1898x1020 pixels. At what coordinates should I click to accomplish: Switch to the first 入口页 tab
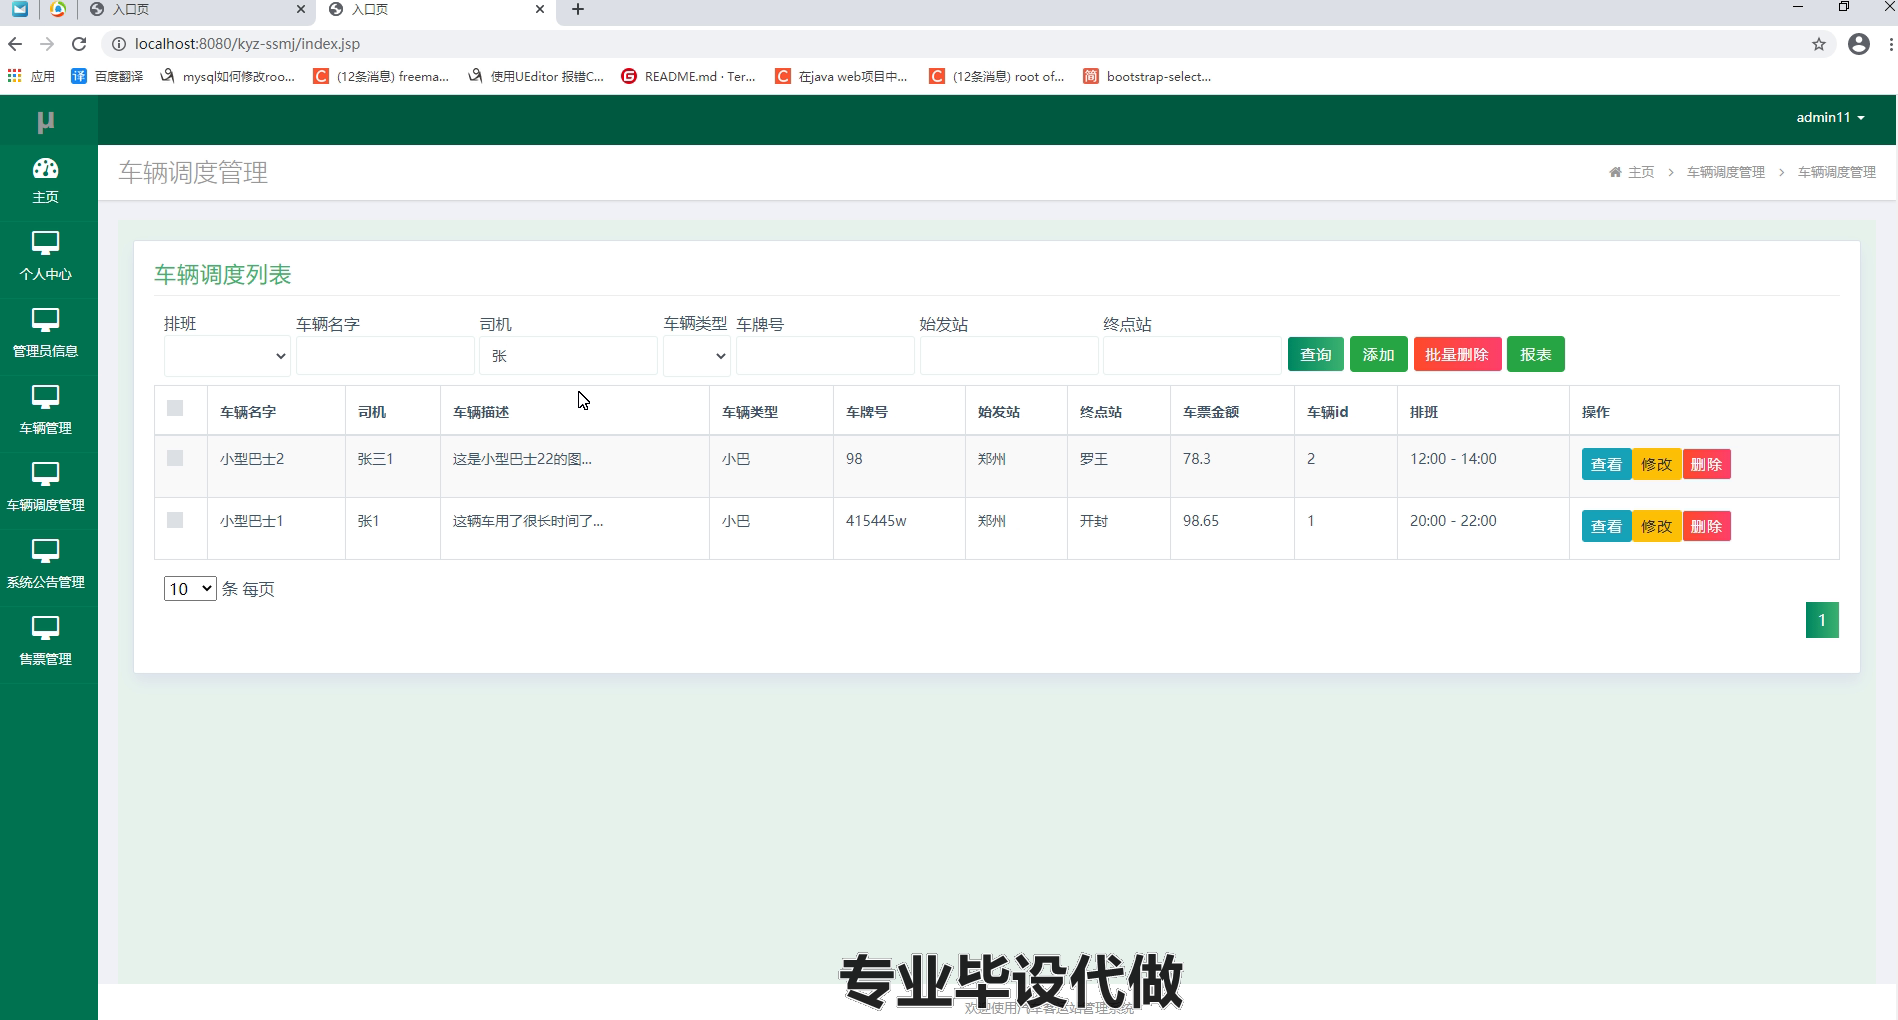click(x=196, y=10)
